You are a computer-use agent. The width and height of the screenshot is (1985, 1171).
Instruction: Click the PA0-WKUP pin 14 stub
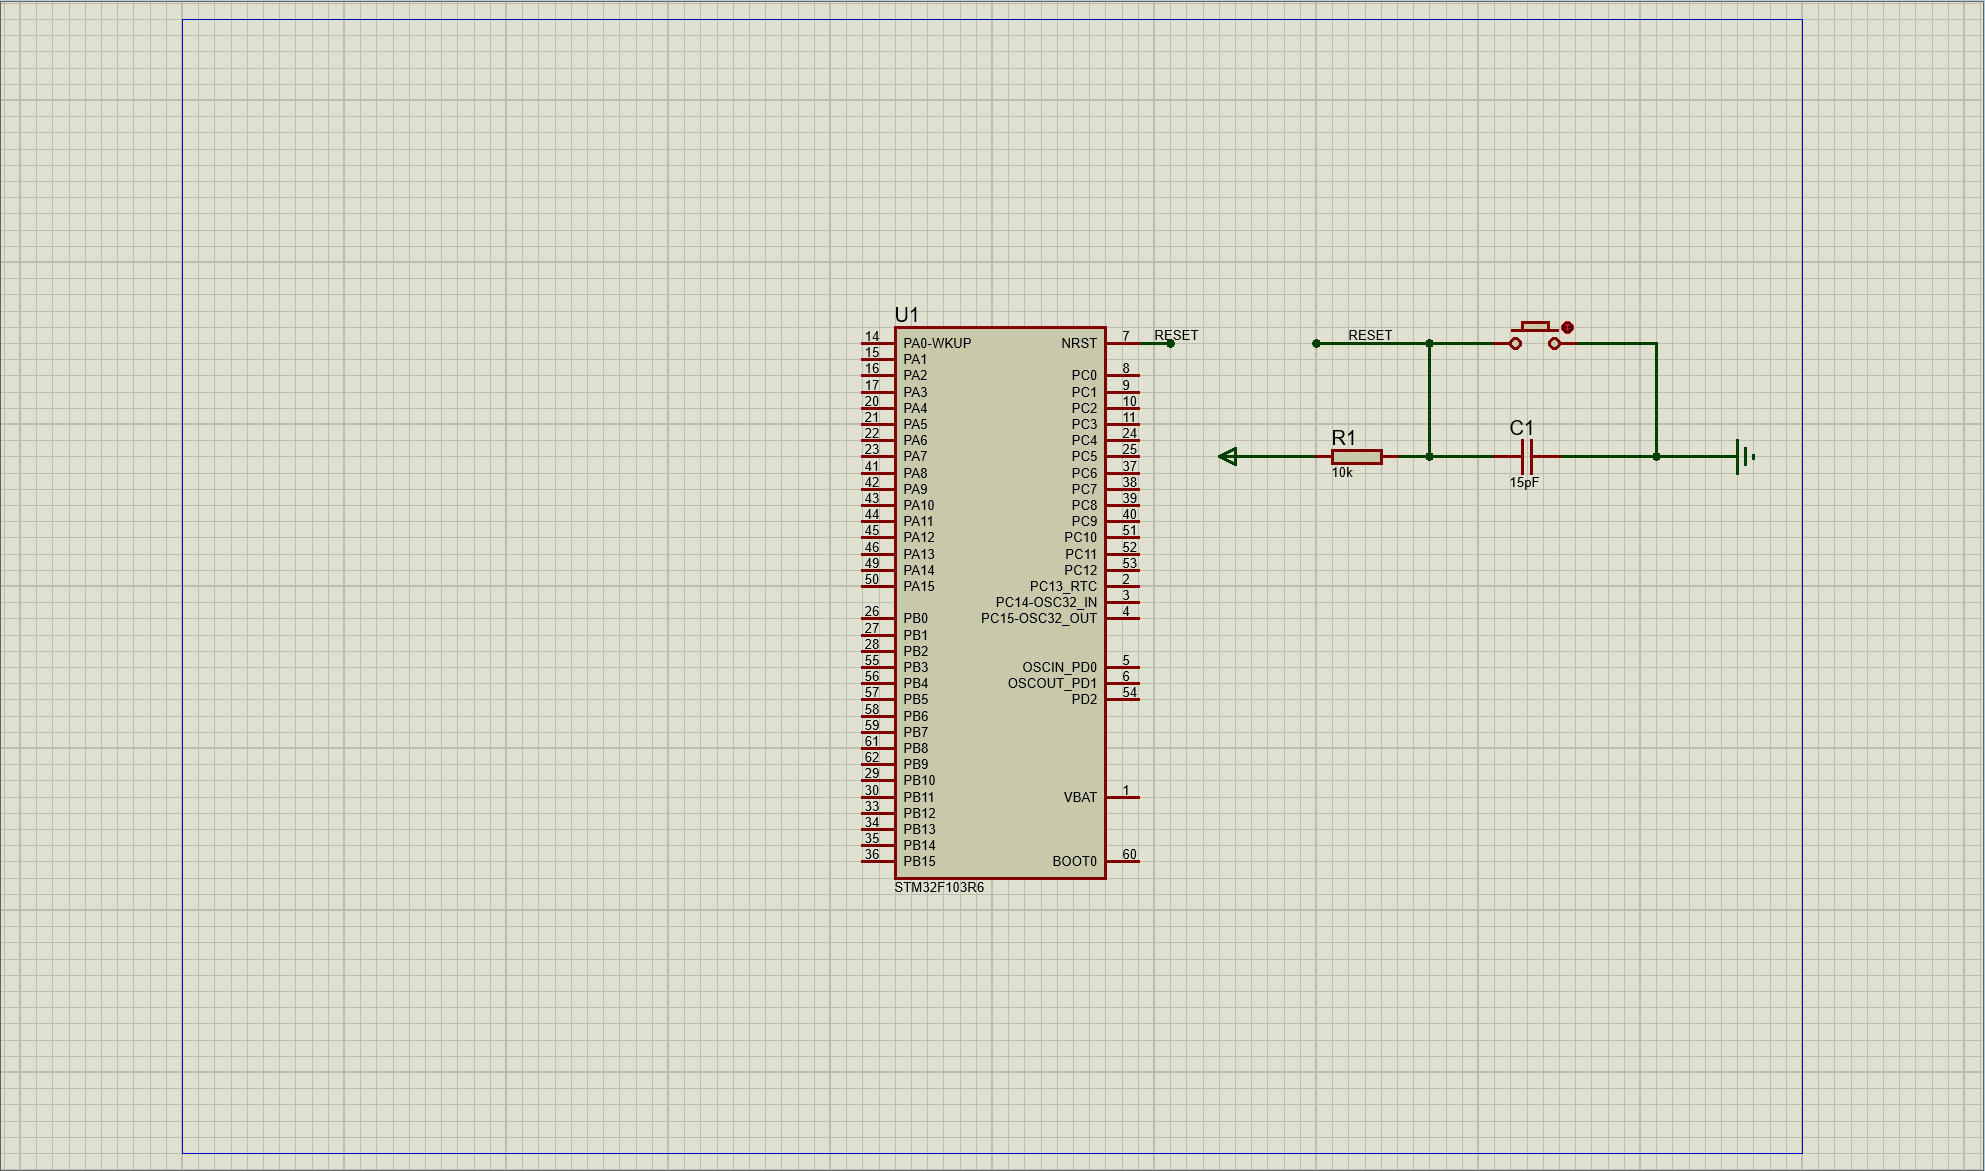[877, 343]
